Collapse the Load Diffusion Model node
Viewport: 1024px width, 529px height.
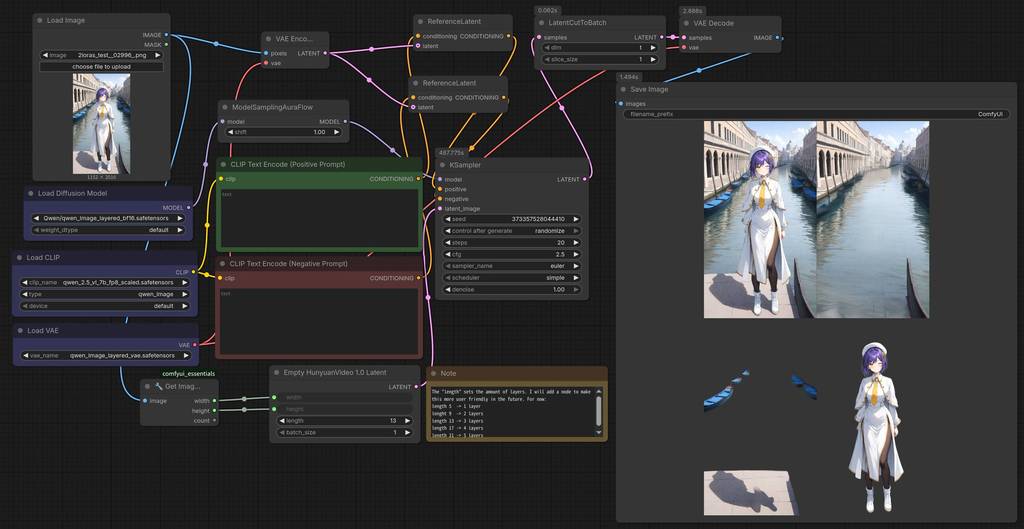pos(30,193)
